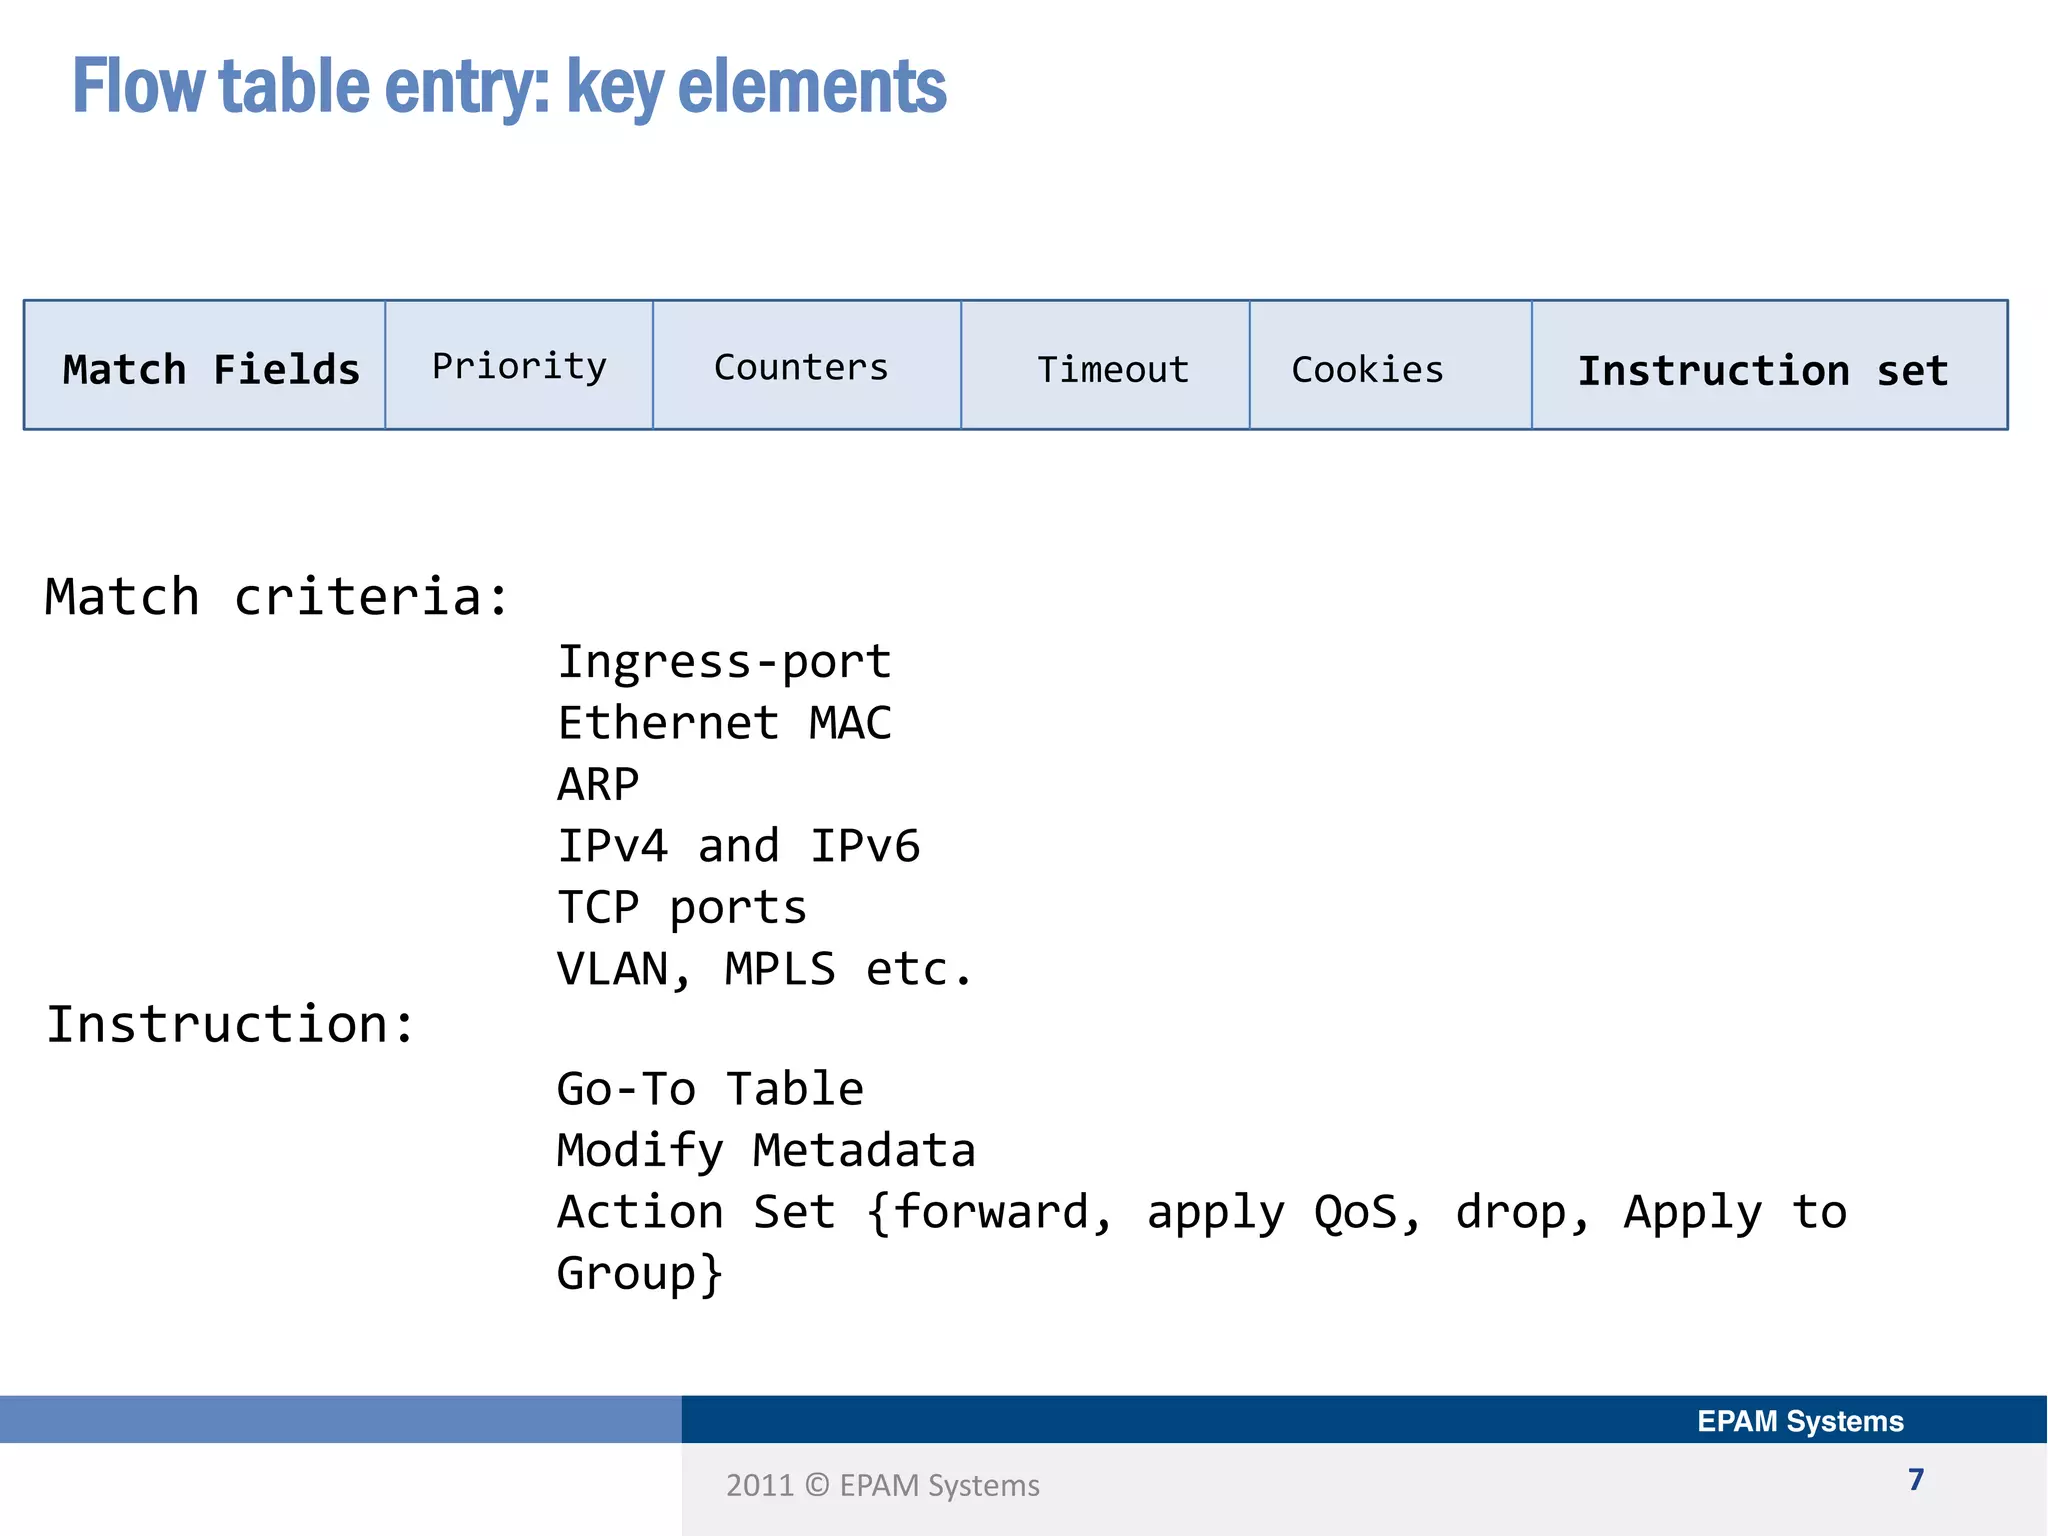Click the slide title 'Flow table entry: key elements'
The height and width of the screenshot is (1536, 2048).
pyautogui.click(x=509, y=87)
